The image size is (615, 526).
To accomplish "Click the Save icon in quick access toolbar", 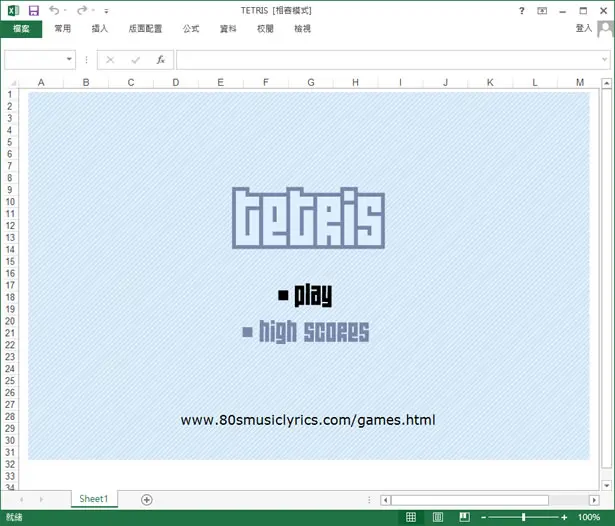I will point(34,11).
